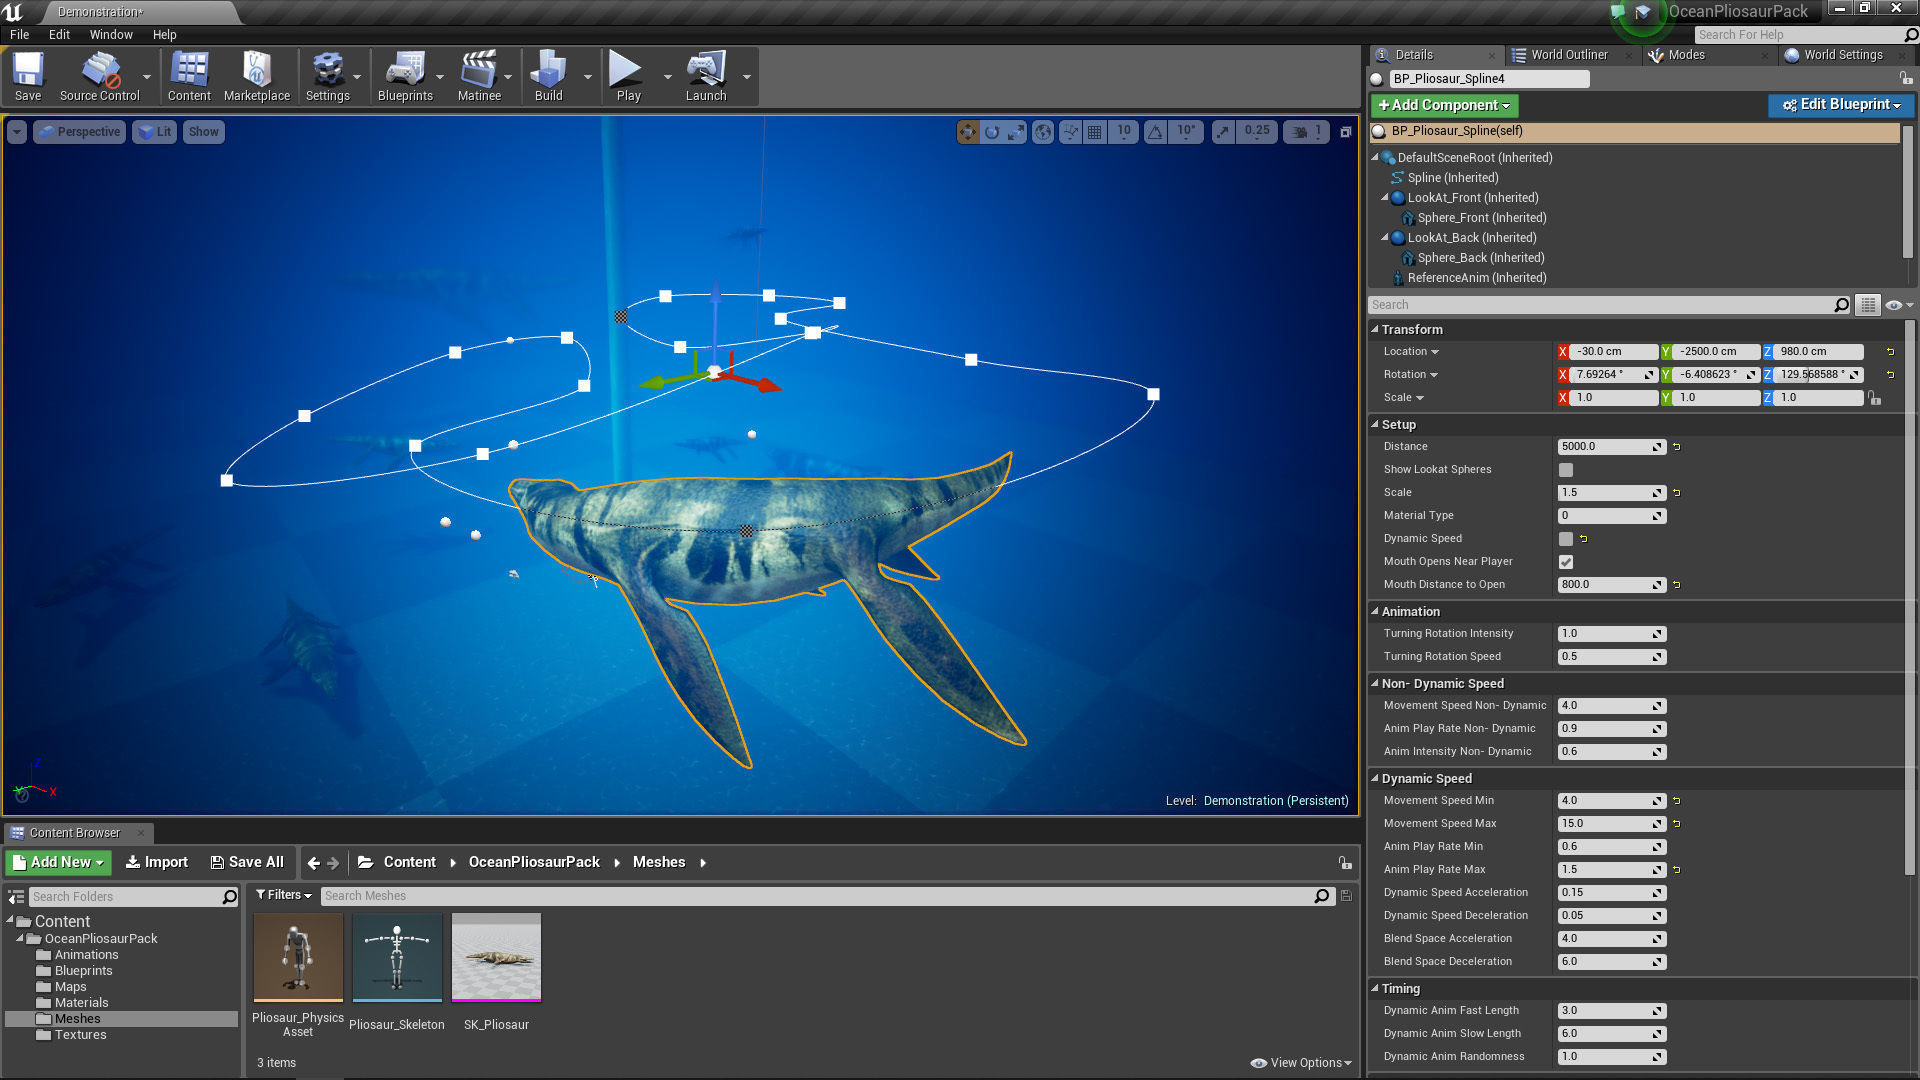
Task: Collapse the Transform section
Action: (x=1375, y=329)
